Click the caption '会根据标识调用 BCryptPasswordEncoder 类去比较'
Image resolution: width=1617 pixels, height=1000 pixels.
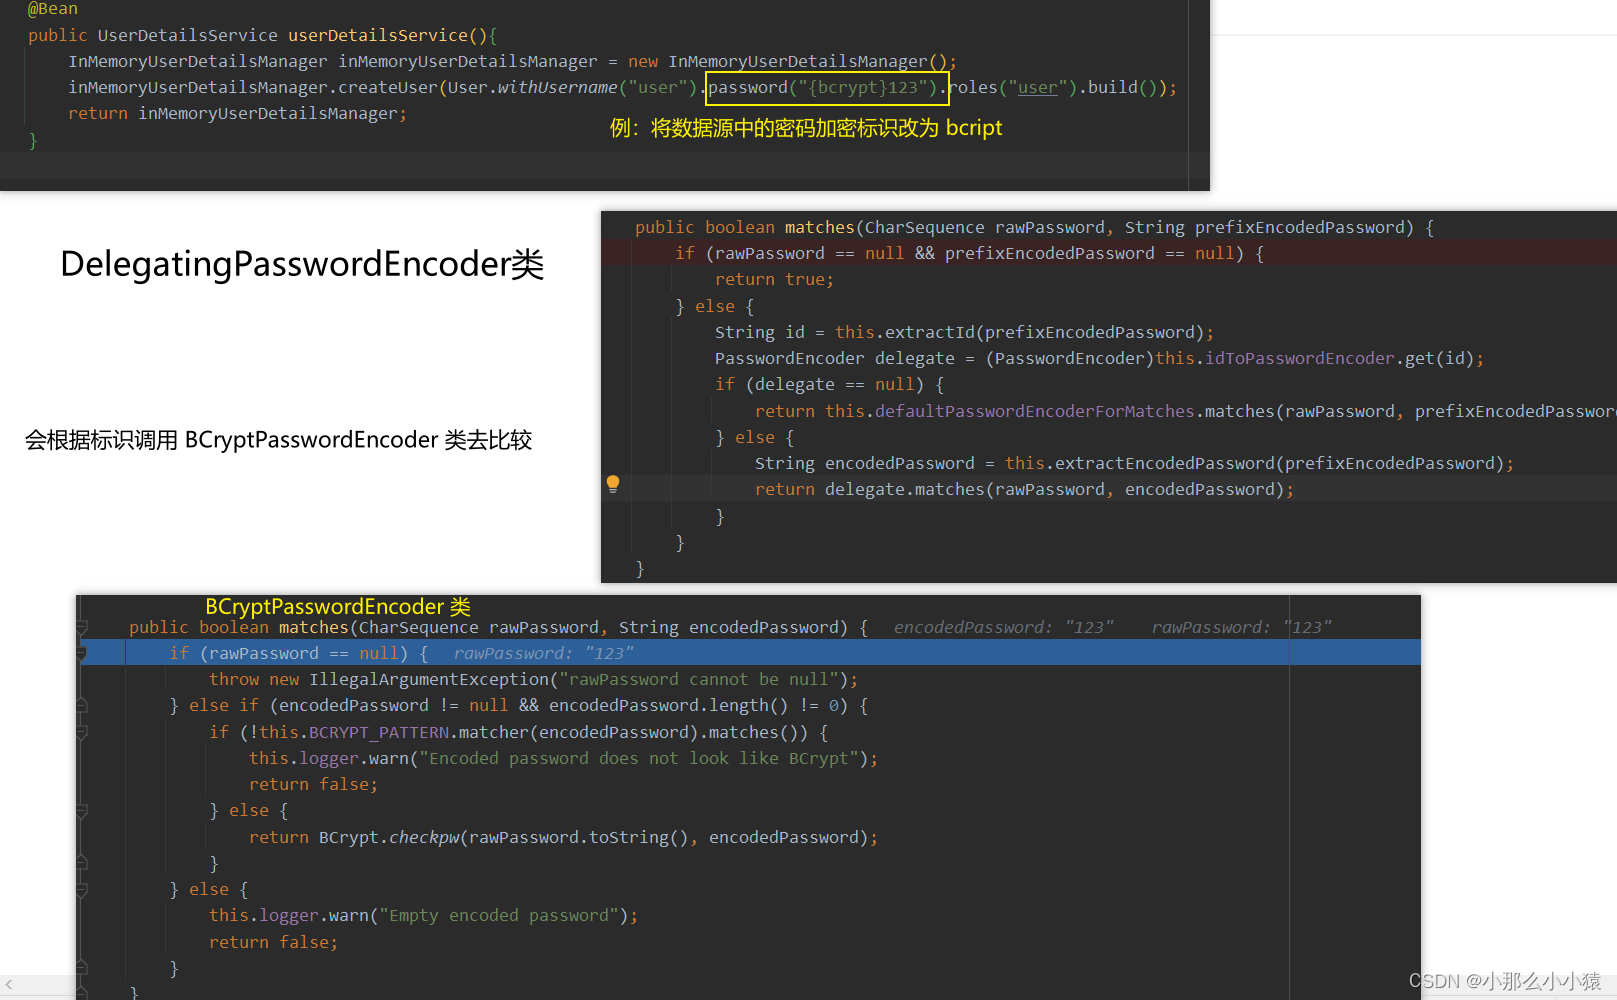click(x=278, y=440)
